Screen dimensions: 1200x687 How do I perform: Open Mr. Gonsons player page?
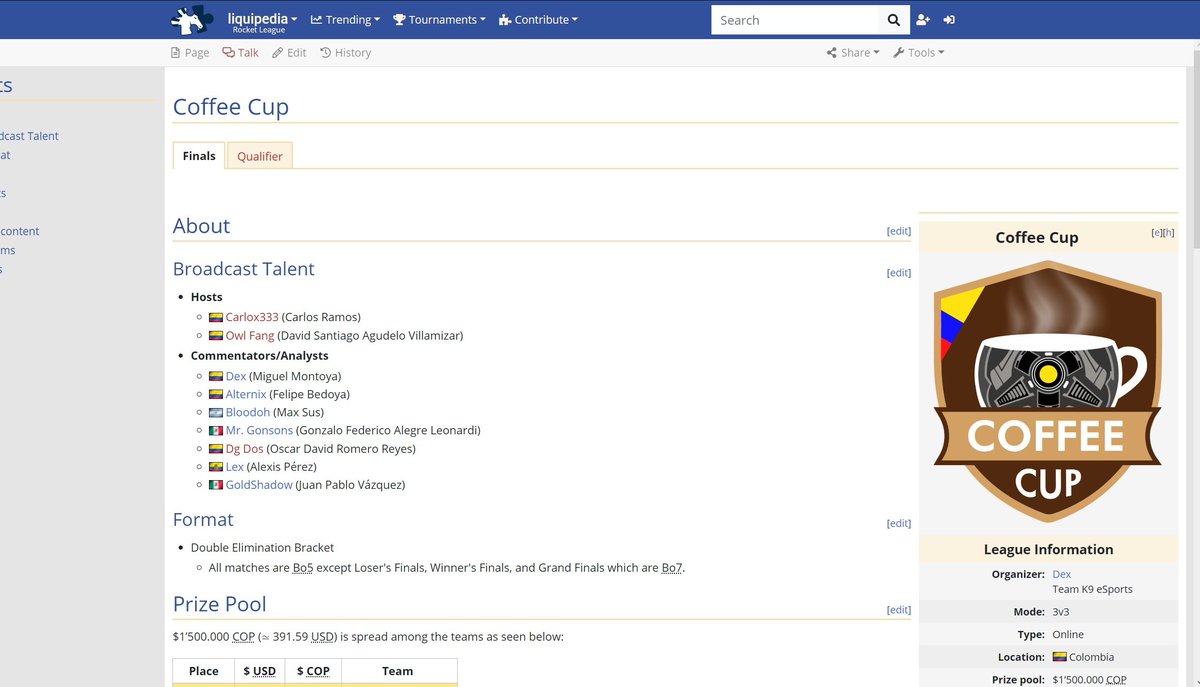click(x=259, y=431)
